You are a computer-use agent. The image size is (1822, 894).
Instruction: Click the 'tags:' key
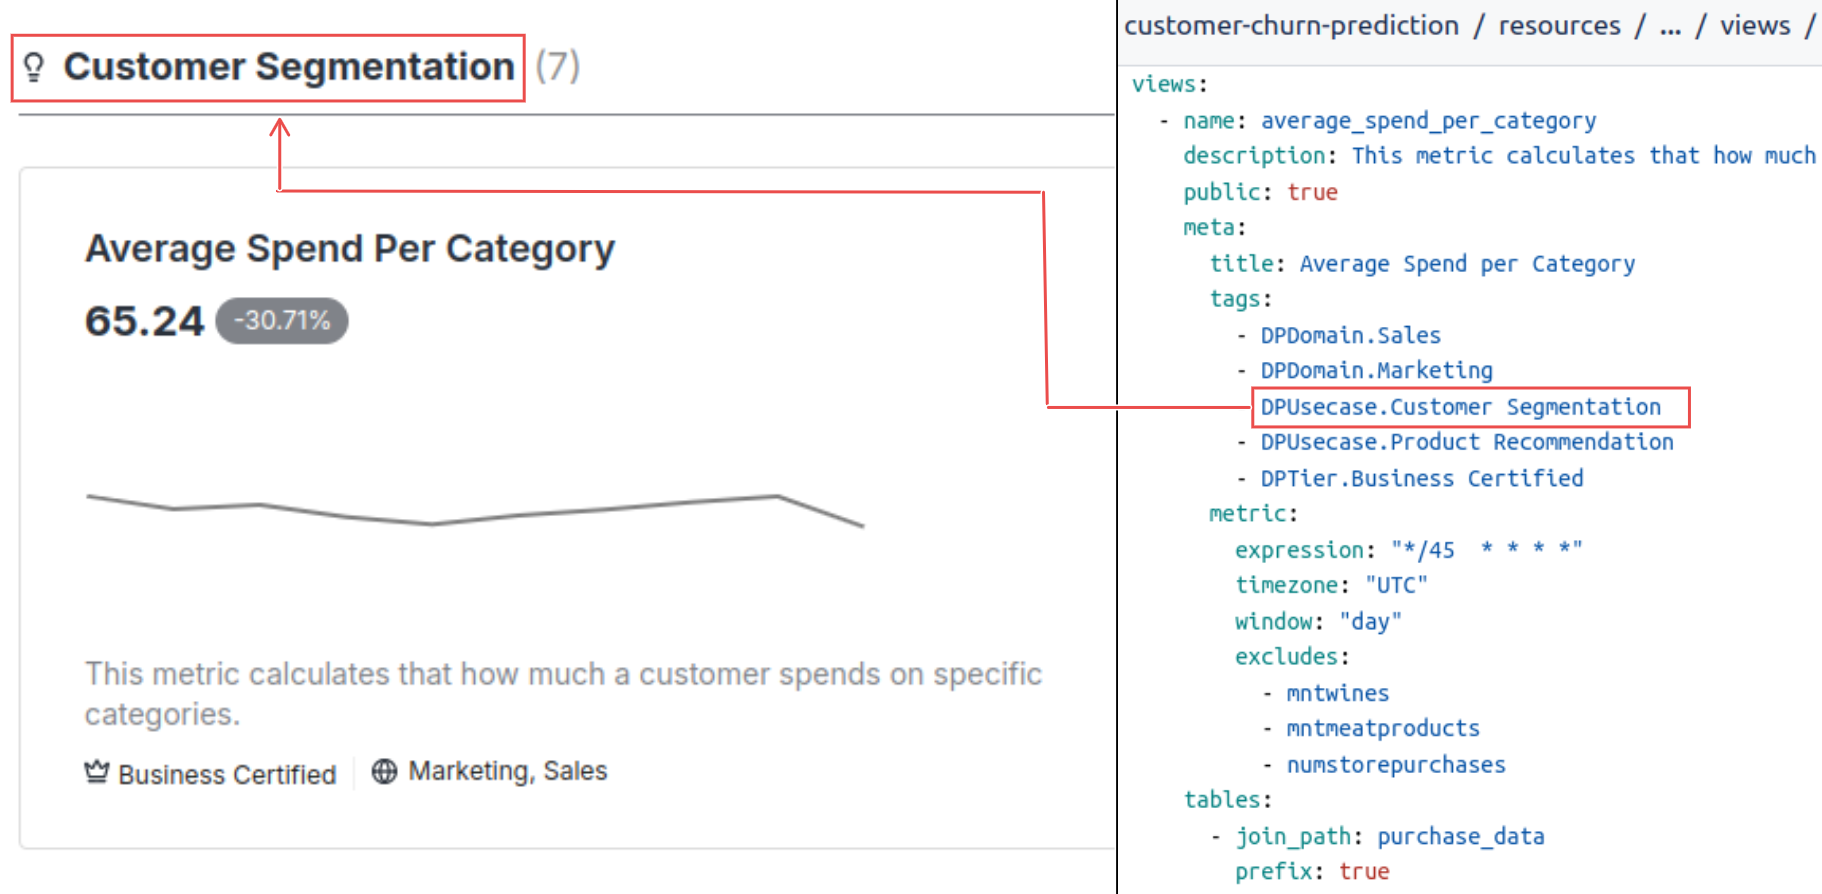point(1240,299)
